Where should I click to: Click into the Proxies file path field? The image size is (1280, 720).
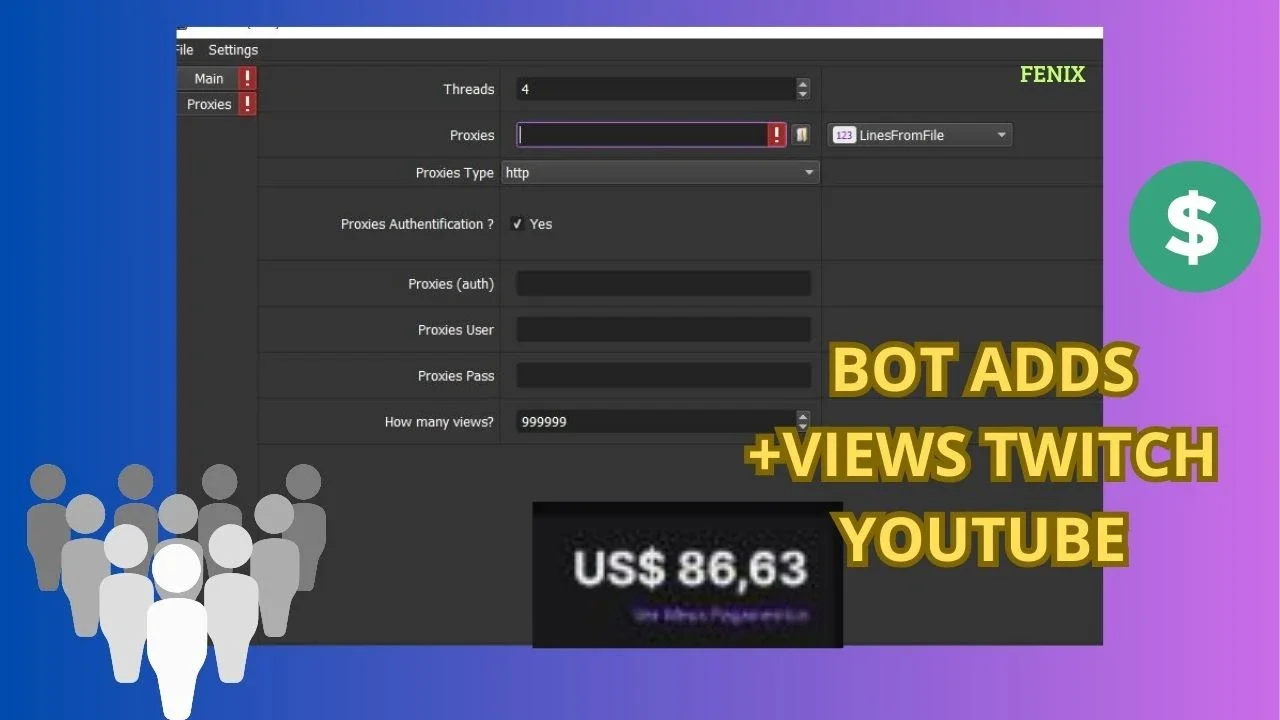[x=642, y=135]
